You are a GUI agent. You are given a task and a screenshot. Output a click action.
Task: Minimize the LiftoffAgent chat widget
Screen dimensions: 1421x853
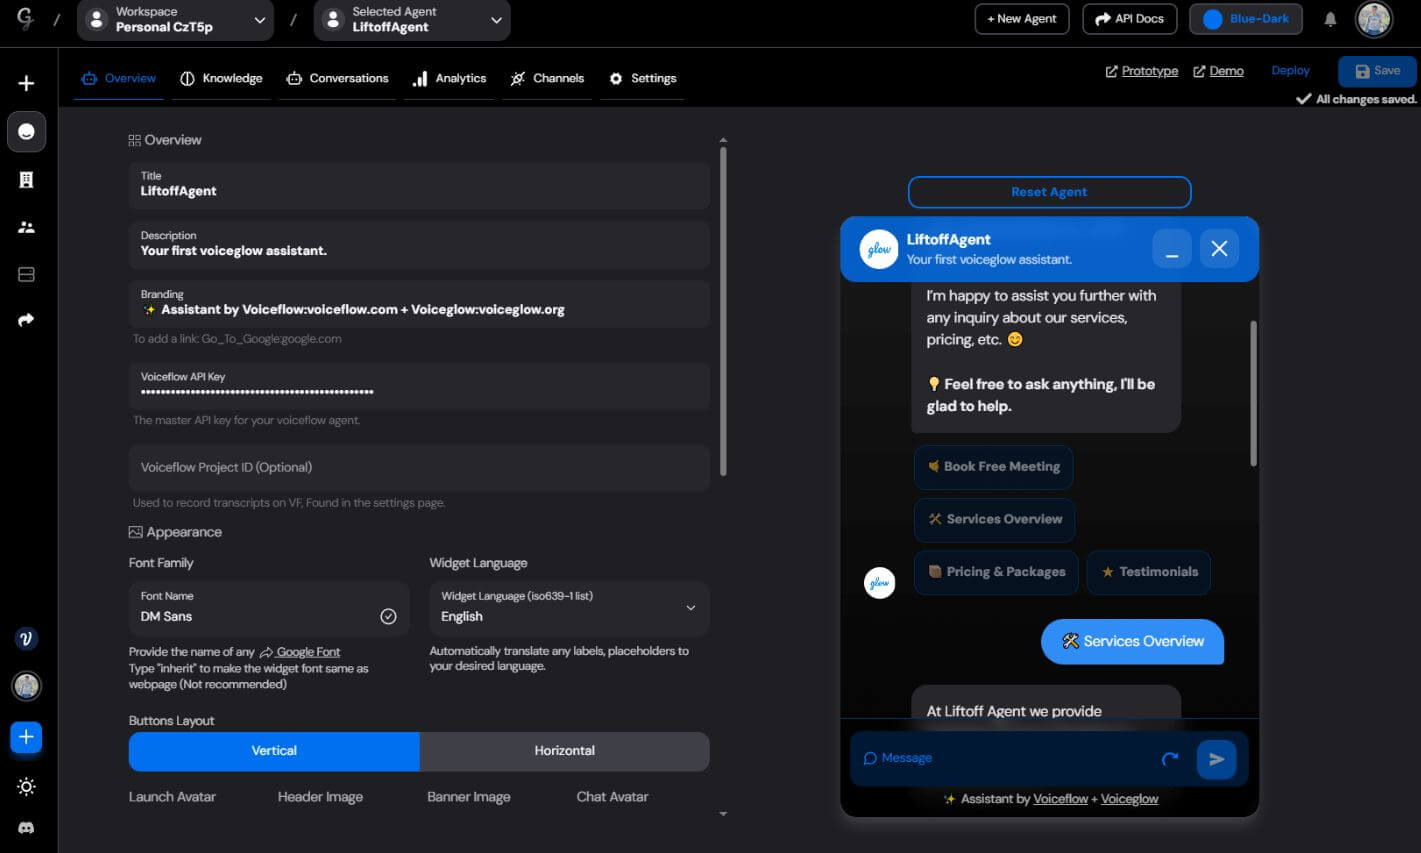1172,248
